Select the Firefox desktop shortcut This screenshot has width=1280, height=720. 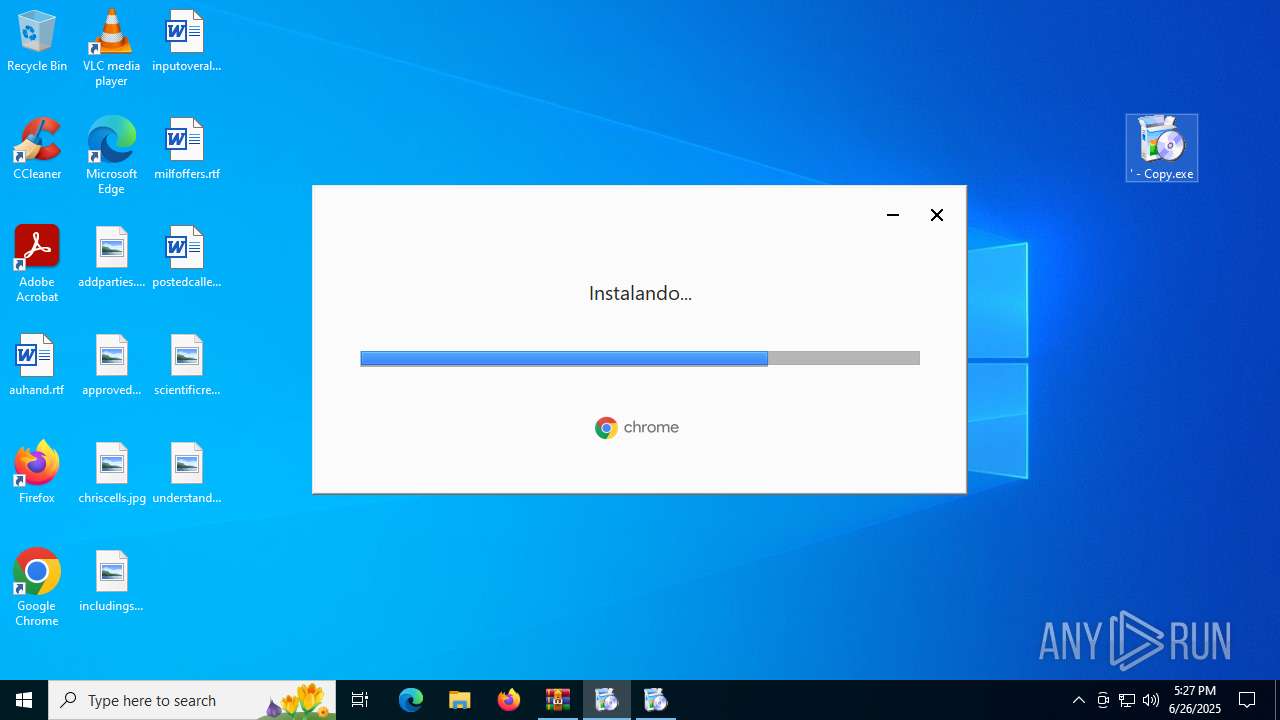[37, 472]
